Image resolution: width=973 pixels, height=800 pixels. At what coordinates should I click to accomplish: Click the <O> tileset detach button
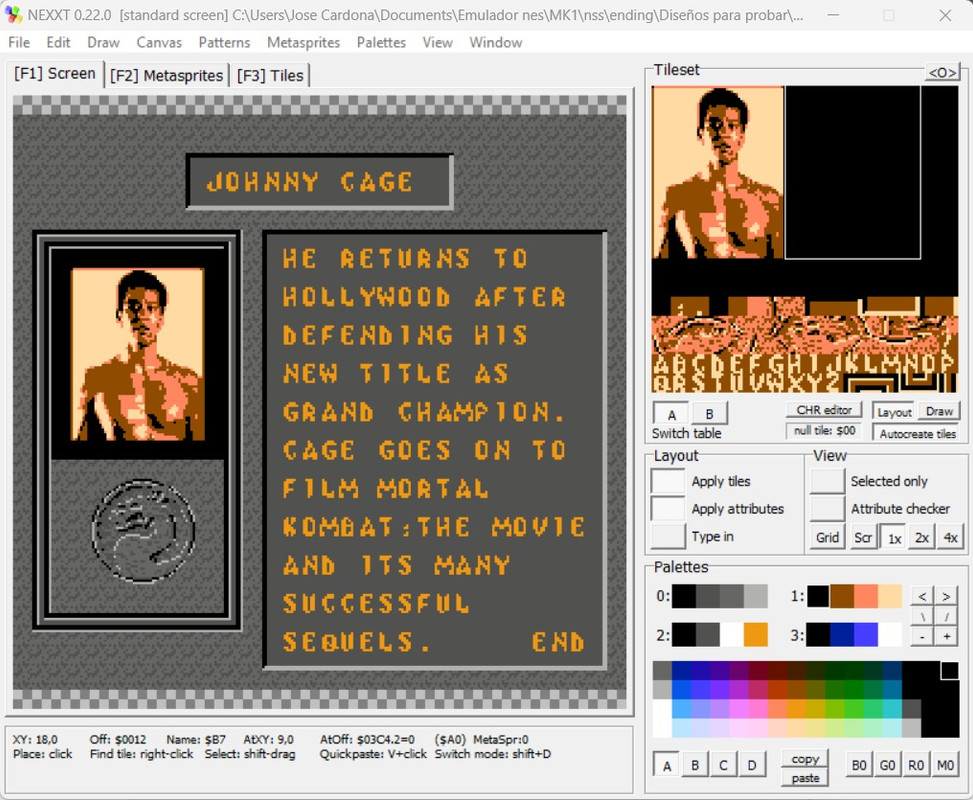(942, 72)
